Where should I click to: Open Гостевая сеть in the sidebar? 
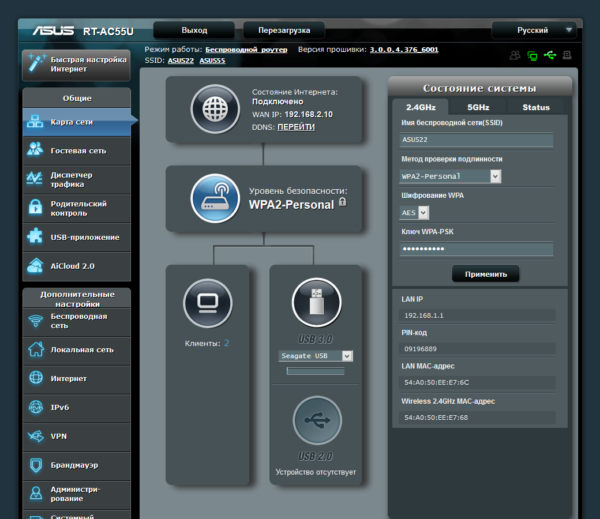click(x=77, y=151)
